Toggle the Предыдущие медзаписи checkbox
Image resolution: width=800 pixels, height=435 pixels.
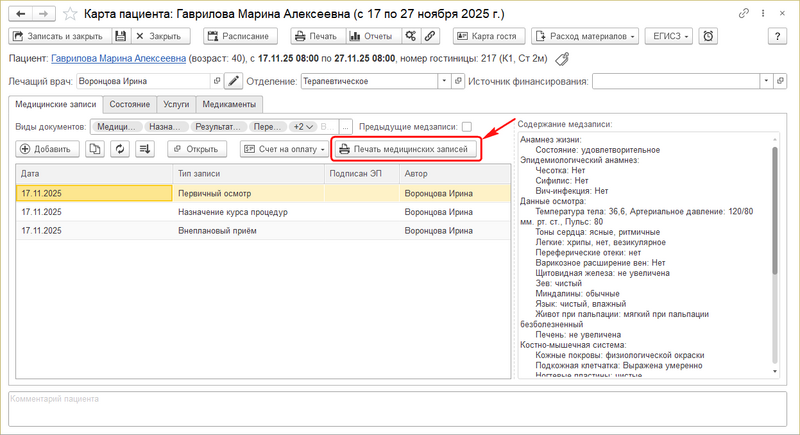(466, 126)
